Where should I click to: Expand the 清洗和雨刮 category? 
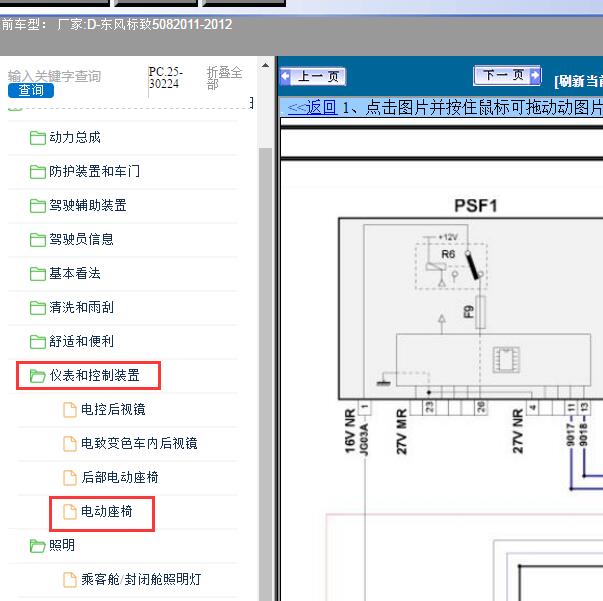(82, 307)
